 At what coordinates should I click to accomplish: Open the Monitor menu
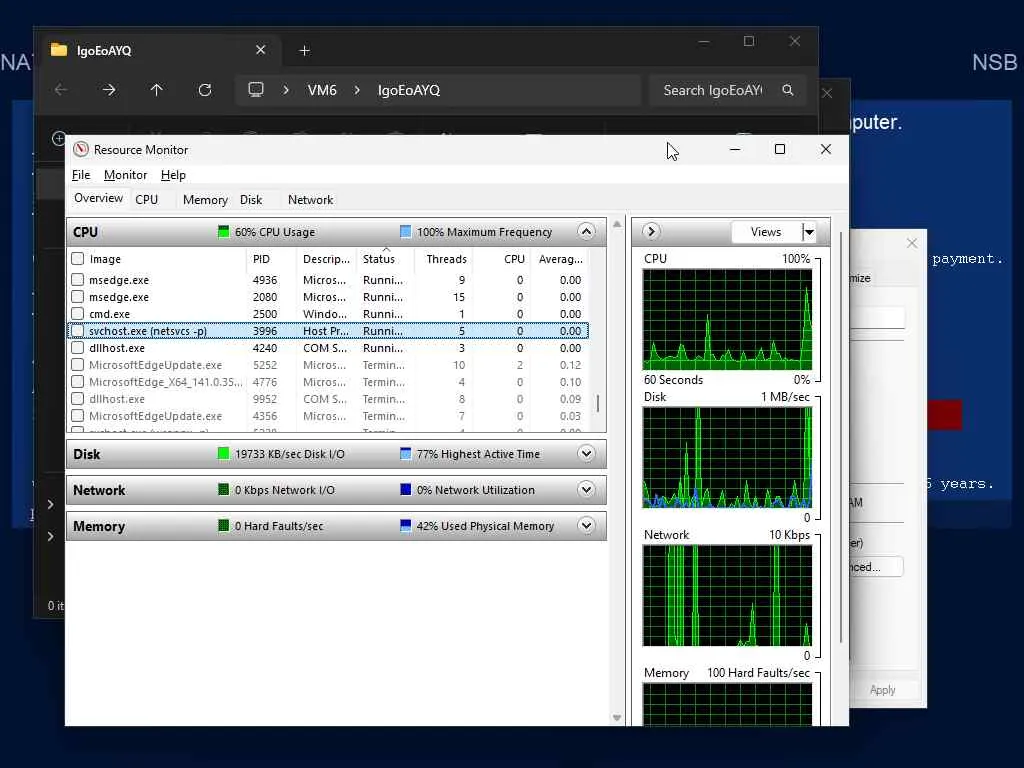(125, 175)
